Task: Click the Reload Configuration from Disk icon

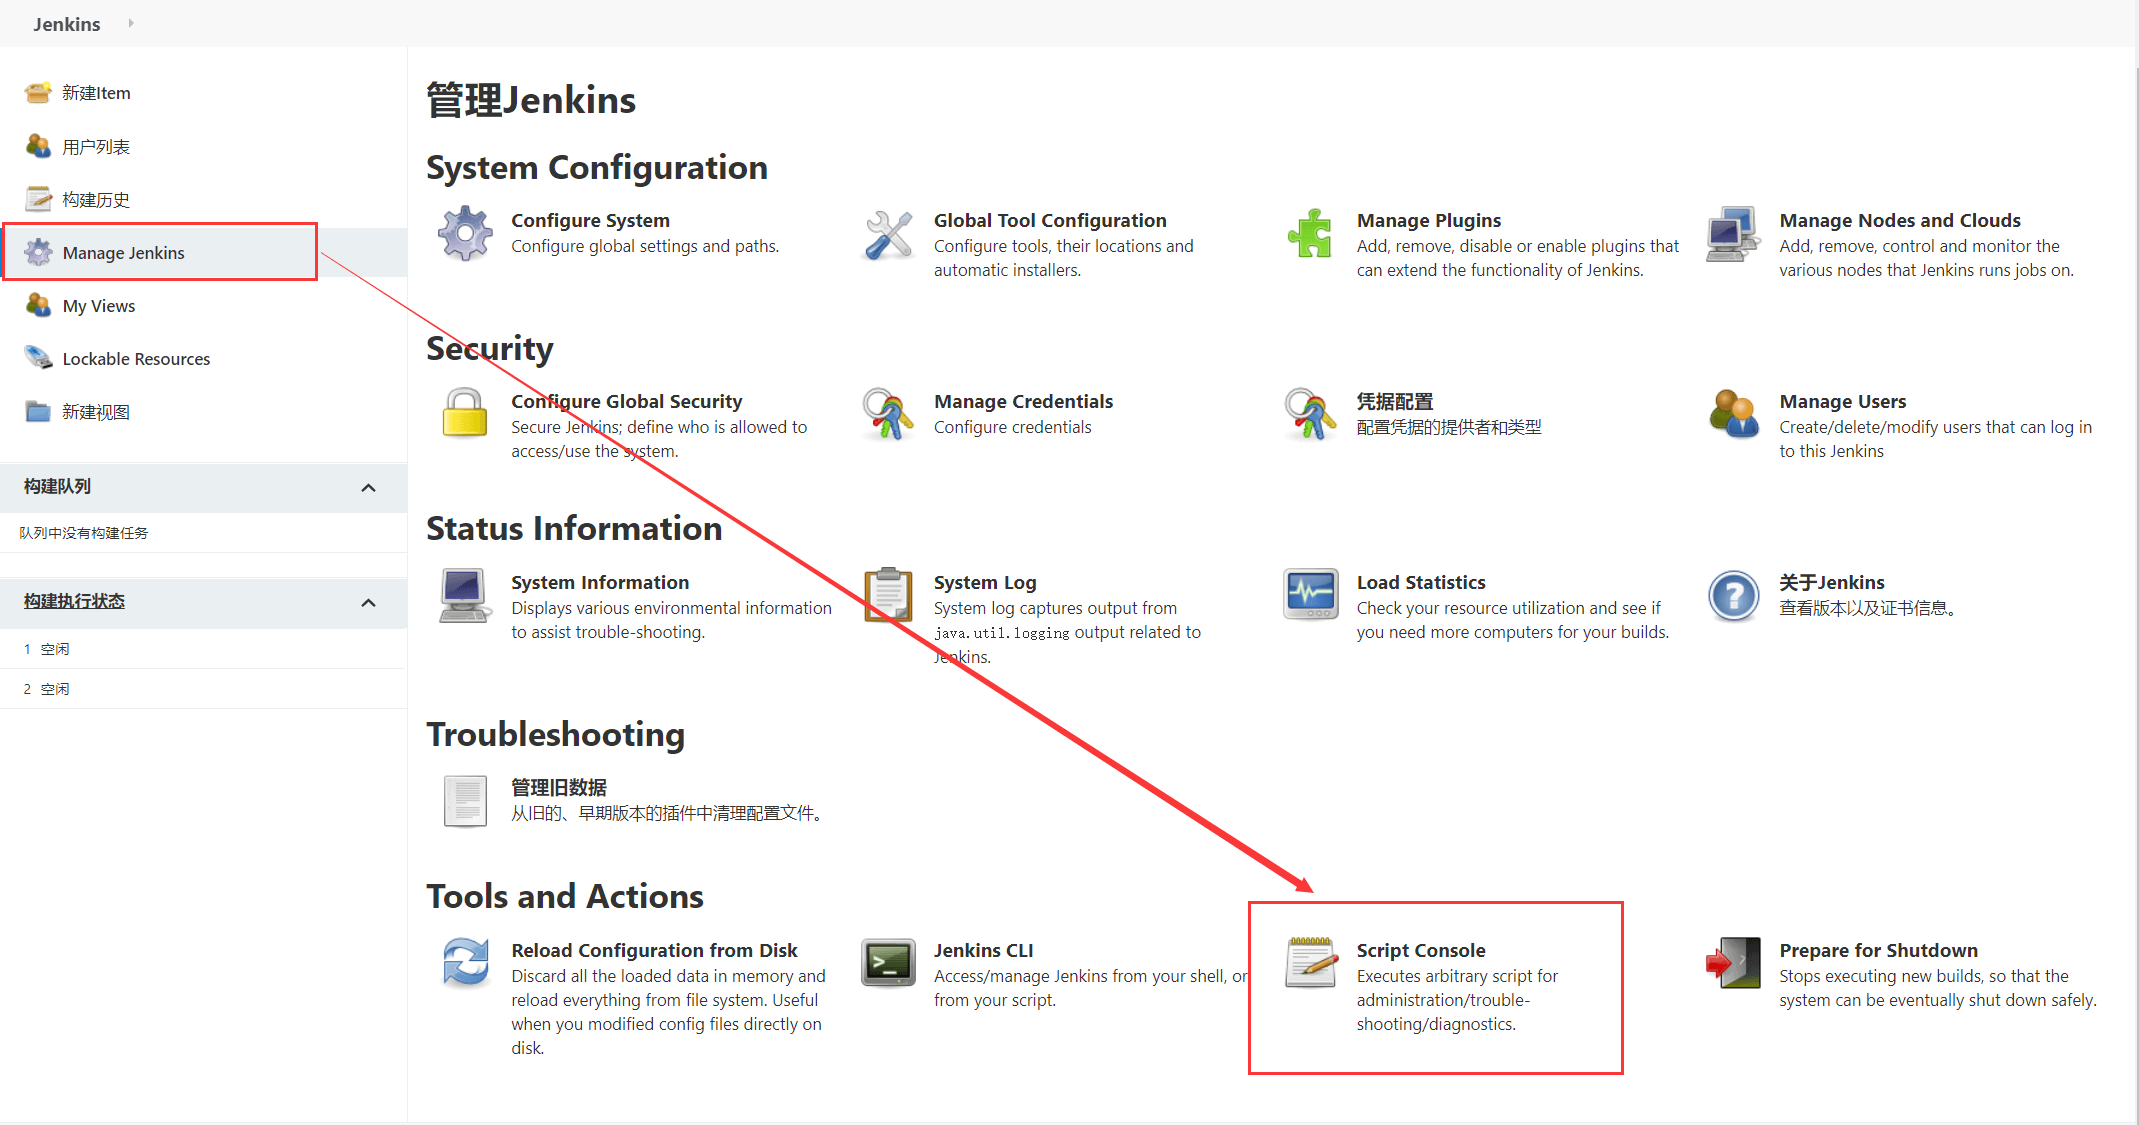Action: pyautogui.click(x=465, y=963)
